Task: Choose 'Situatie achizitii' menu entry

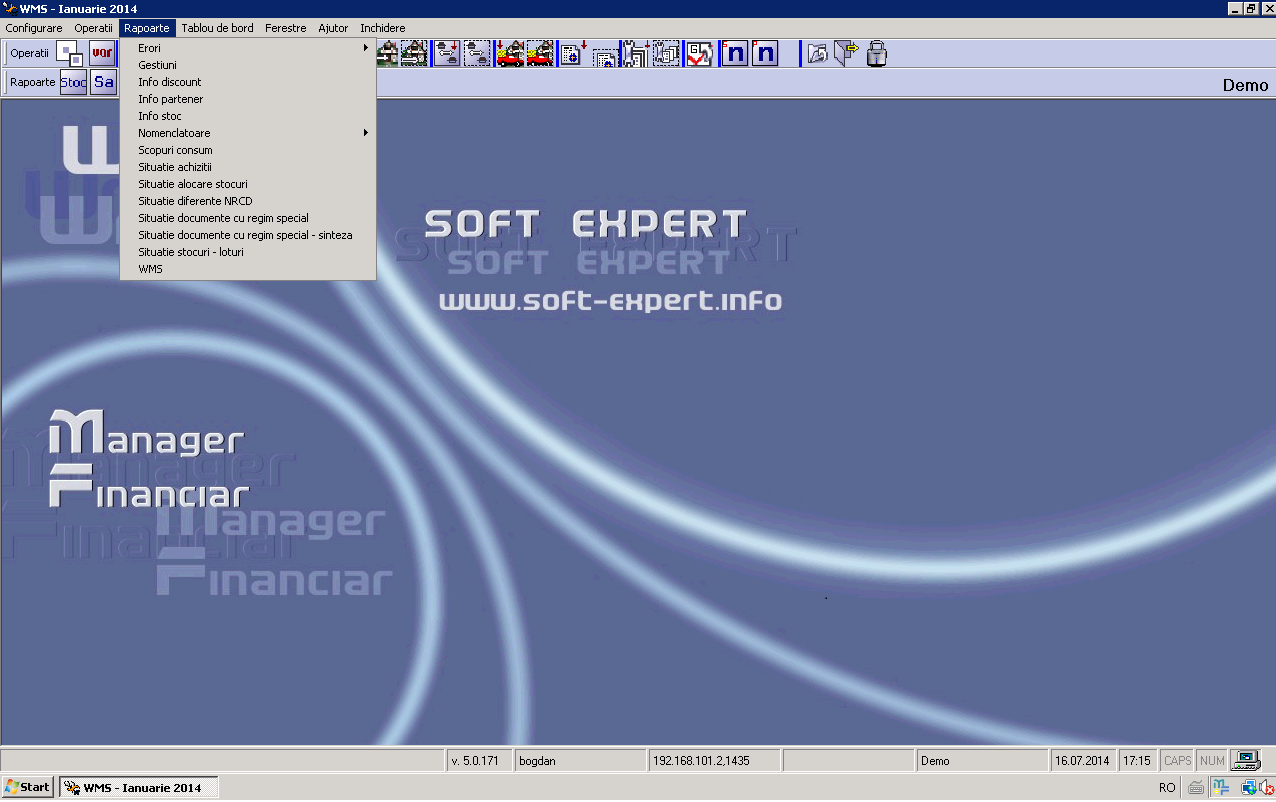Action: click(x=175, y=167)
